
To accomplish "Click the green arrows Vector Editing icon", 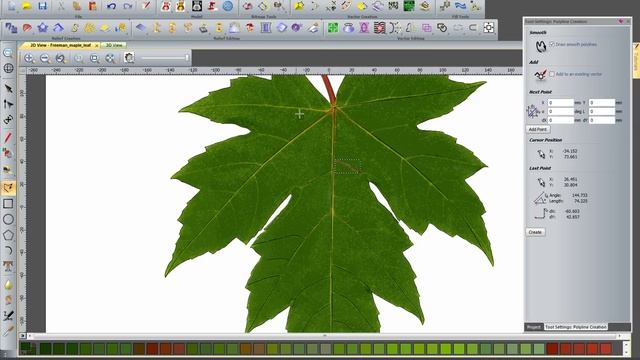I will (x=333, y=28).
